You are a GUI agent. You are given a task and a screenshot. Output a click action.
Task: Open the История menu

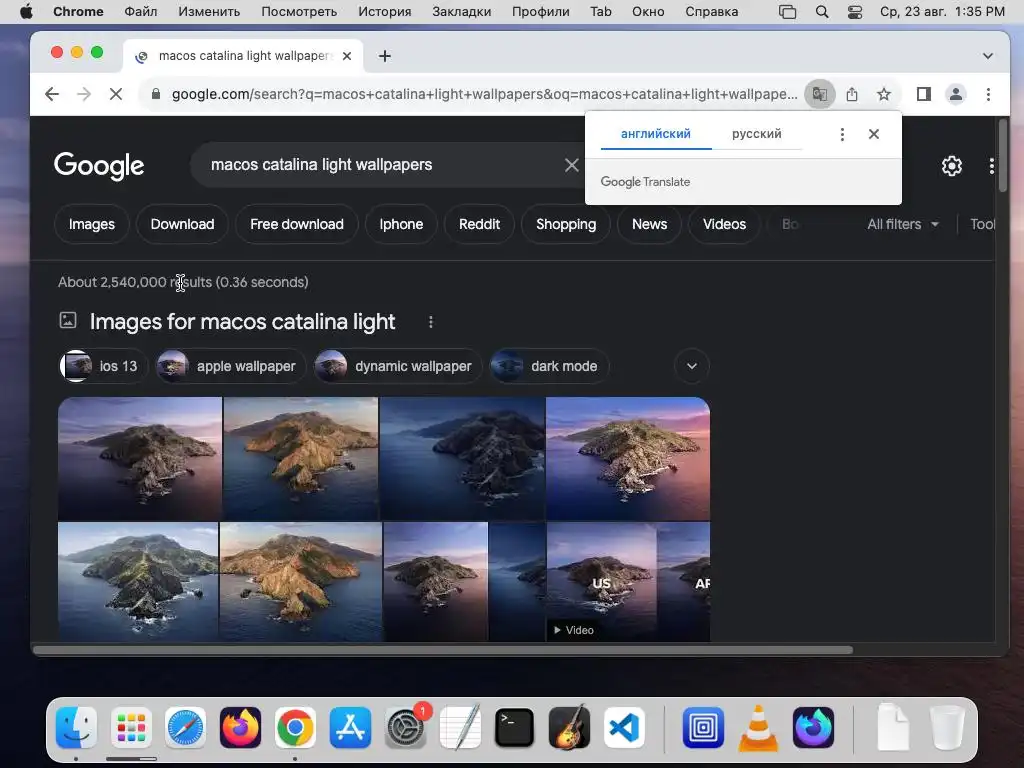[385, 12]
